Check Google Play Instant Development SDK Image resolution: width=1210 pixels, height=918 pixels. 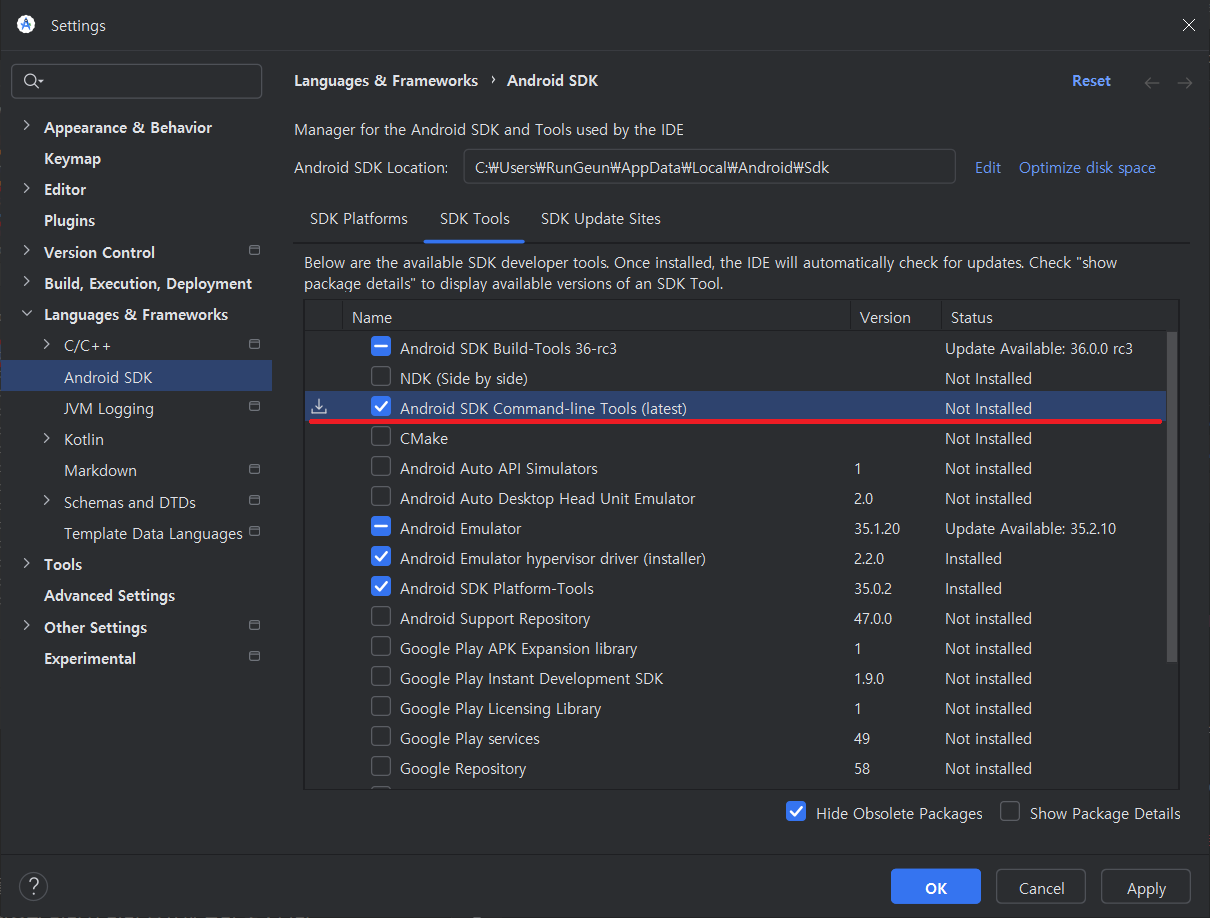point(381,677)
